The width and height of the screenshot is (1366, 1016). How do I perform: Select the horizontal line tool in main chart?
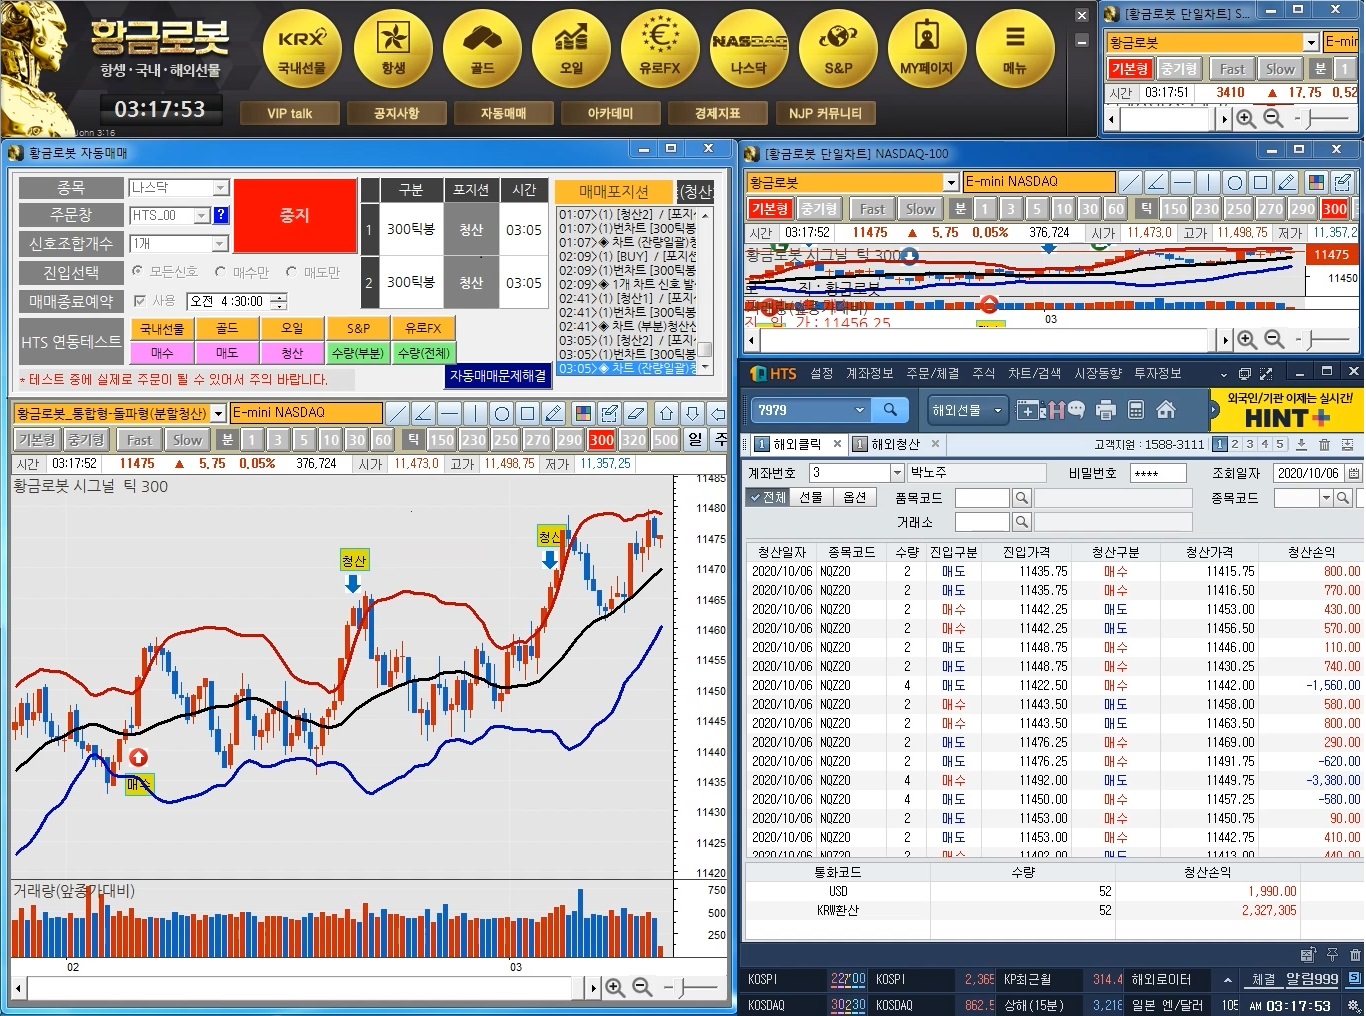pyautogui.click(x=450, y=413)
